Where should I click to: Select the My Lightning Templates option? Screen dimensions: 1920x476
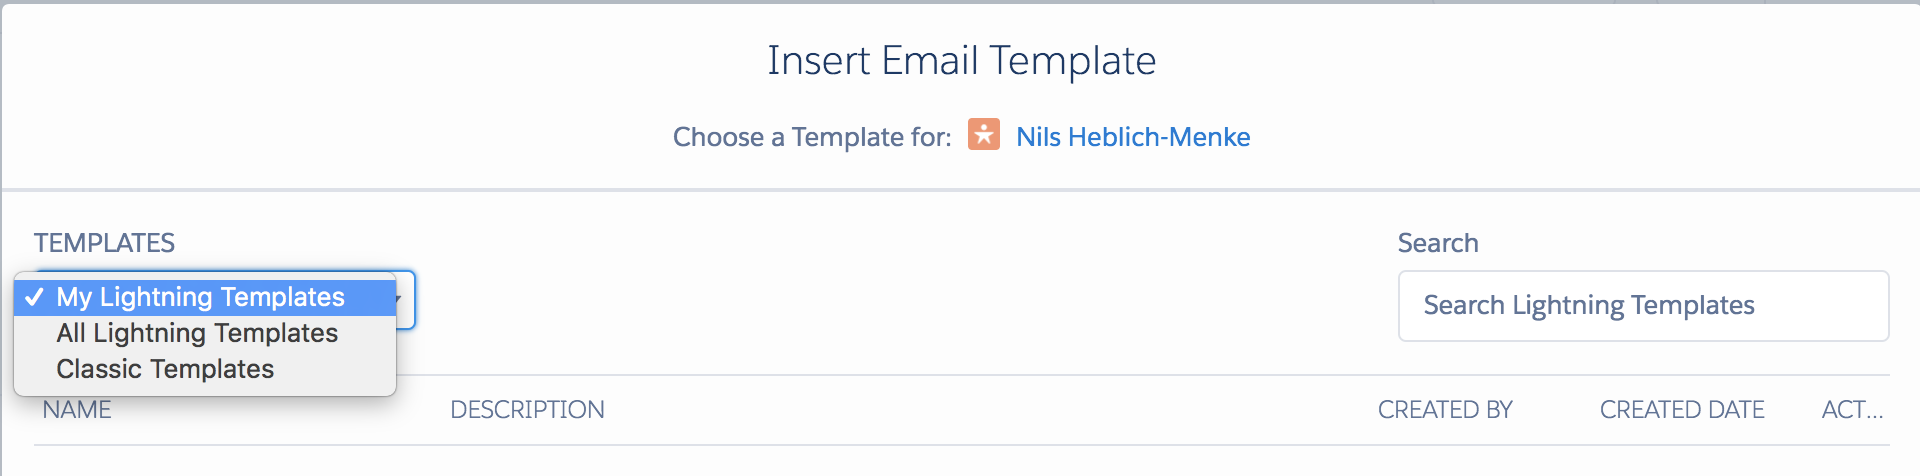click(x=200, y=297)
